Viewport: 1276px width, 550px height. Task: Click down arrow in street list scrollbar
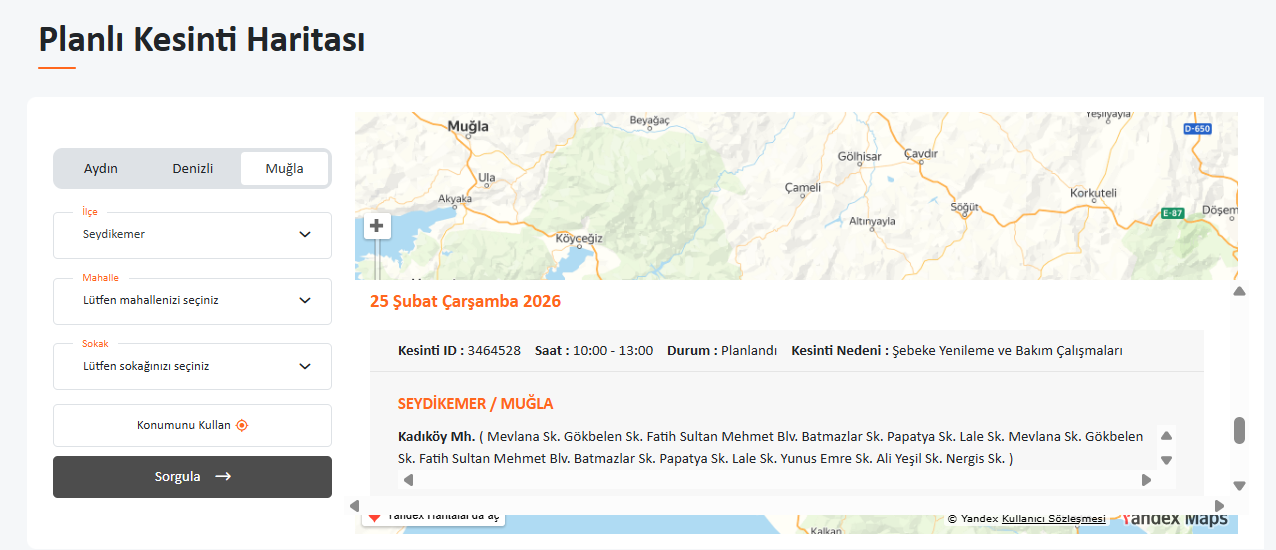pos(1166,460)
